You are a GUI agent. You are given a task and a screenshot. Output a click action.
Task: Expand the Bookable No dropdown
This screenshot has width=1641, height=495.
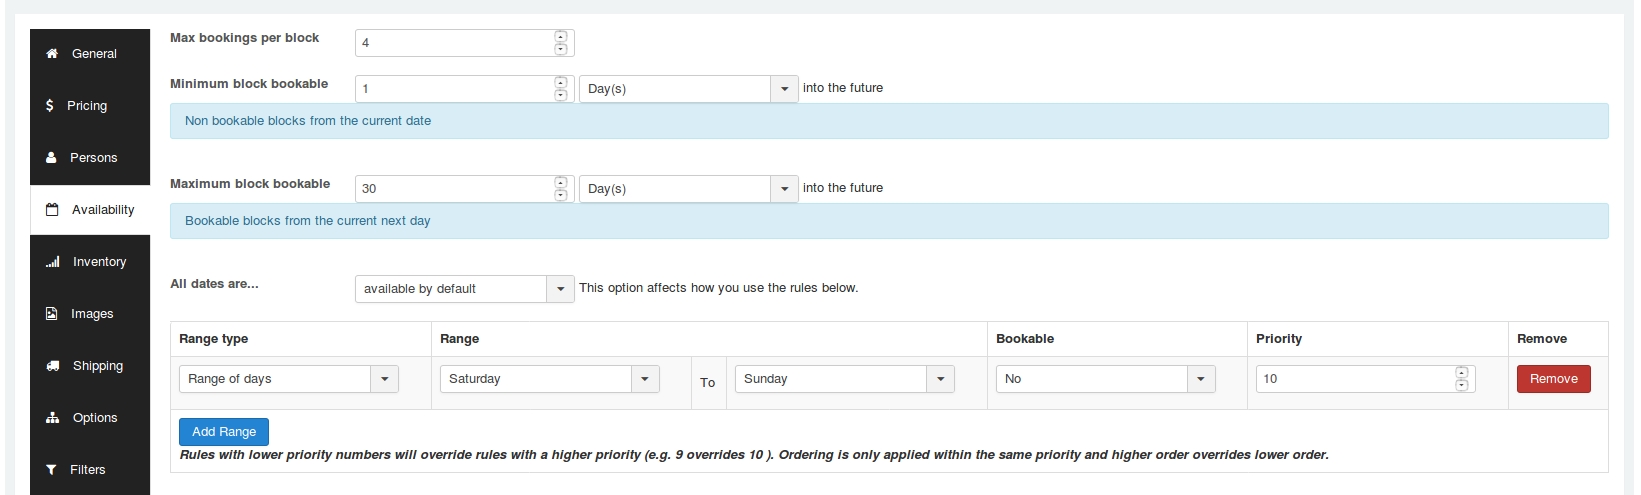coord(1105,379)
